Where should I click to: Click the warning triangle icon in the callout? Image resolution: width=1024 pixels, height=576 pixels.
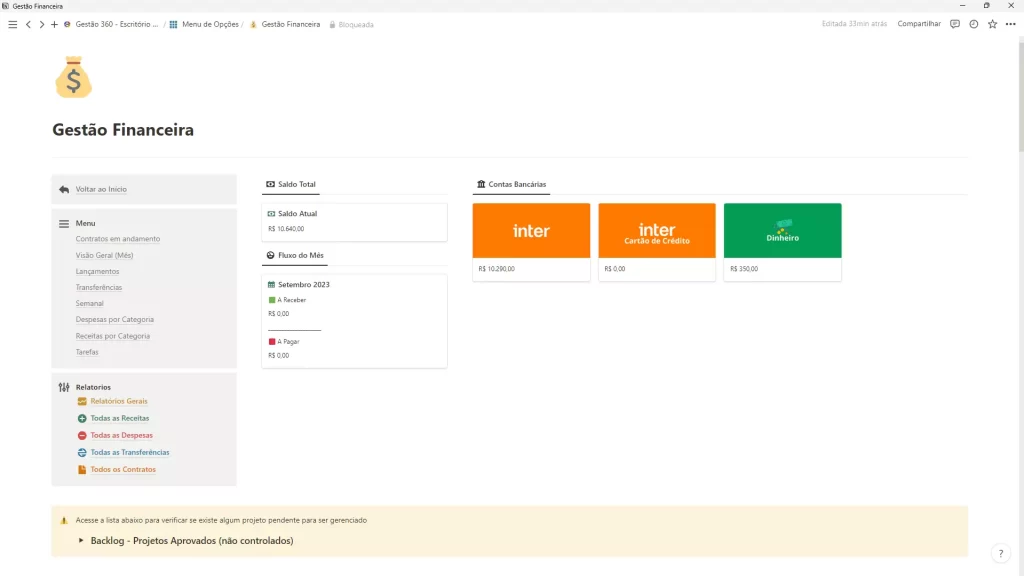point(64,520)
